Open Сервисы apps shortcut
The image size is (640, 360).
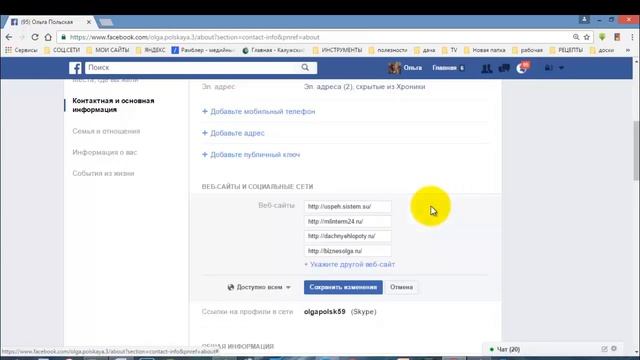(x=21, y=50)
